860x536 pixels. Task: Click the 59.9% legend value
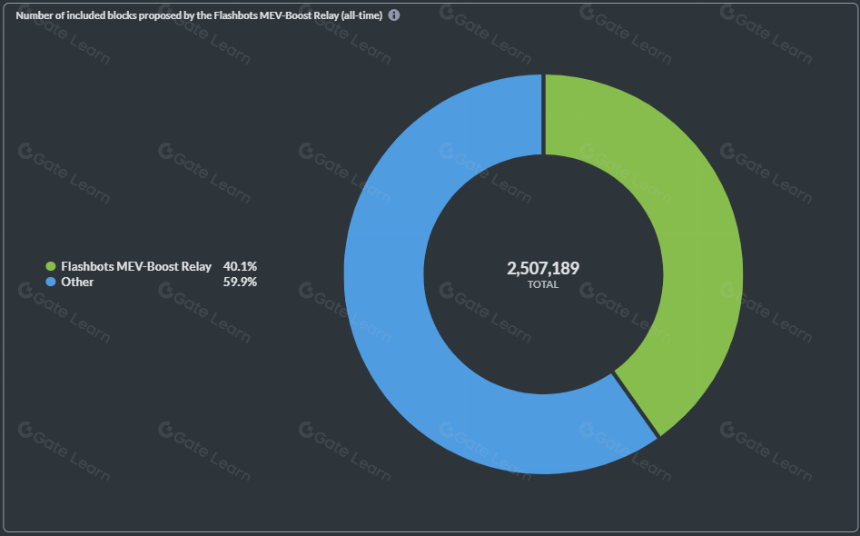[240, 282]
